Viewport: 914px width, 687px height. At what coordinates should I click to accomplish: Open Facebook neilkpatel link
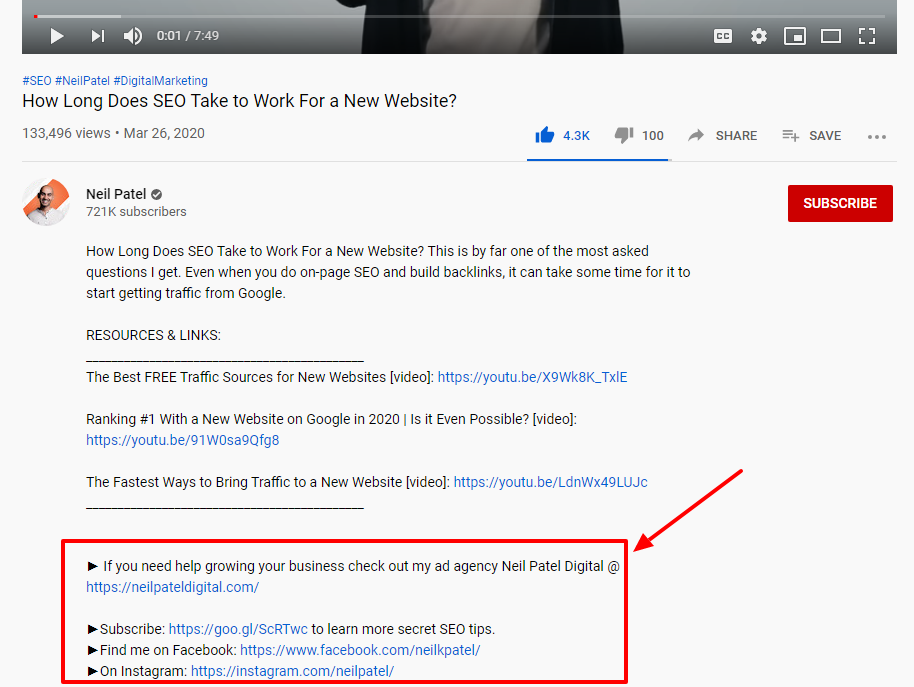pyautogui.click(x=360, y=650)
